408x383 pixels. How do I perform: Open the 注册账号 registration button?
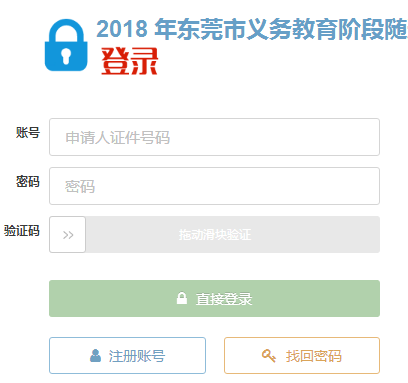tap(127, 355)
